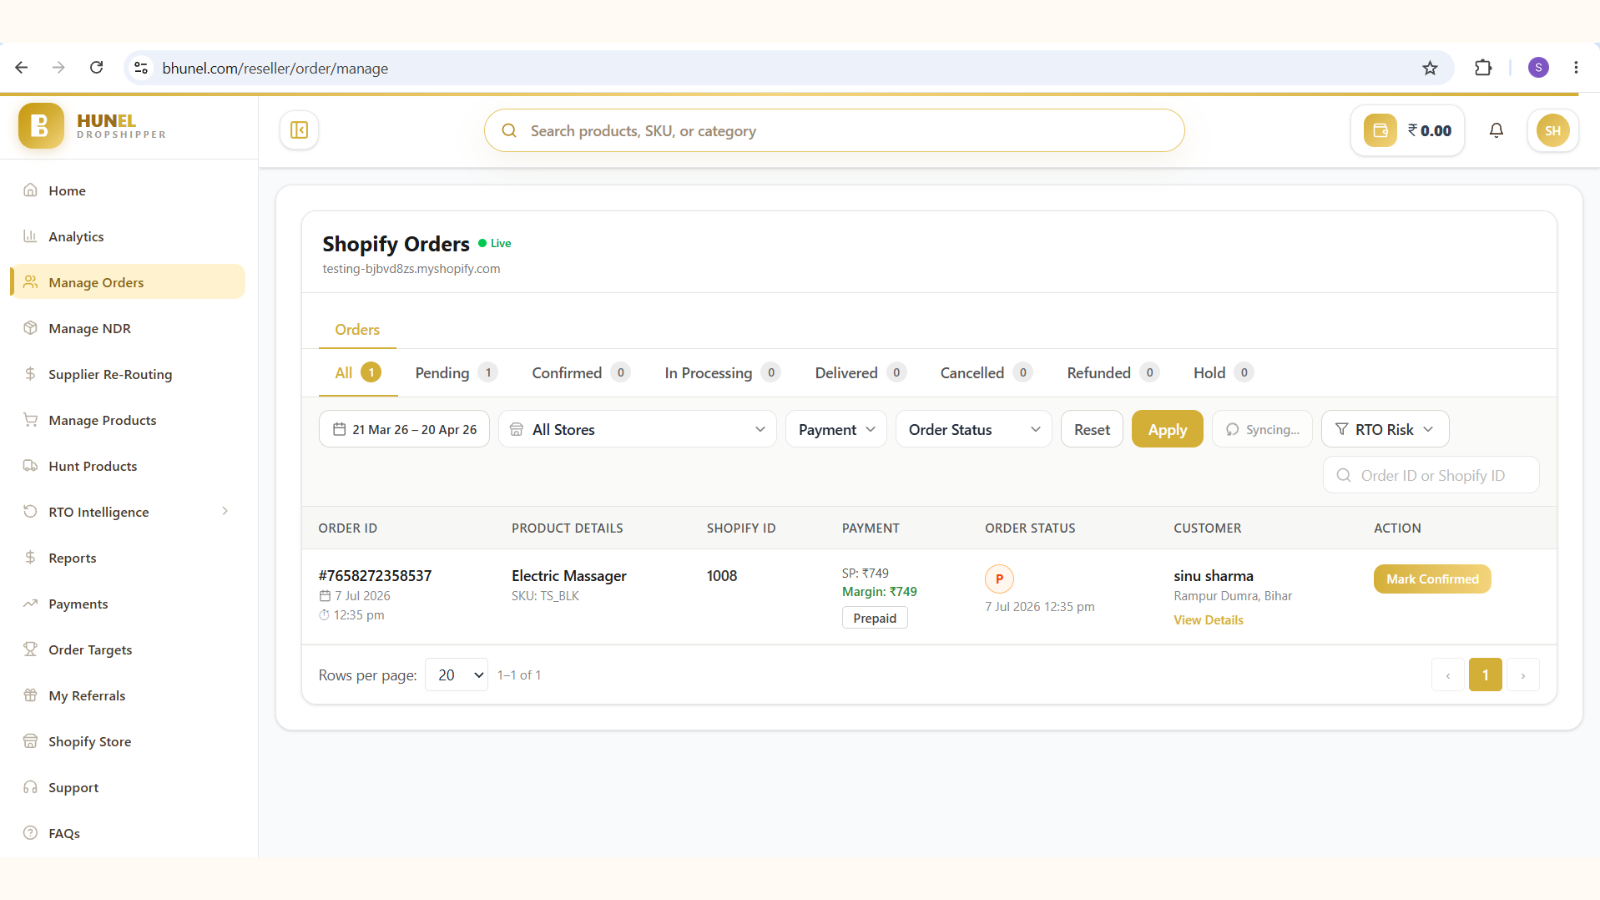Click the Syncing button
1600x900 pixels.
click(x=1262, y=429)
